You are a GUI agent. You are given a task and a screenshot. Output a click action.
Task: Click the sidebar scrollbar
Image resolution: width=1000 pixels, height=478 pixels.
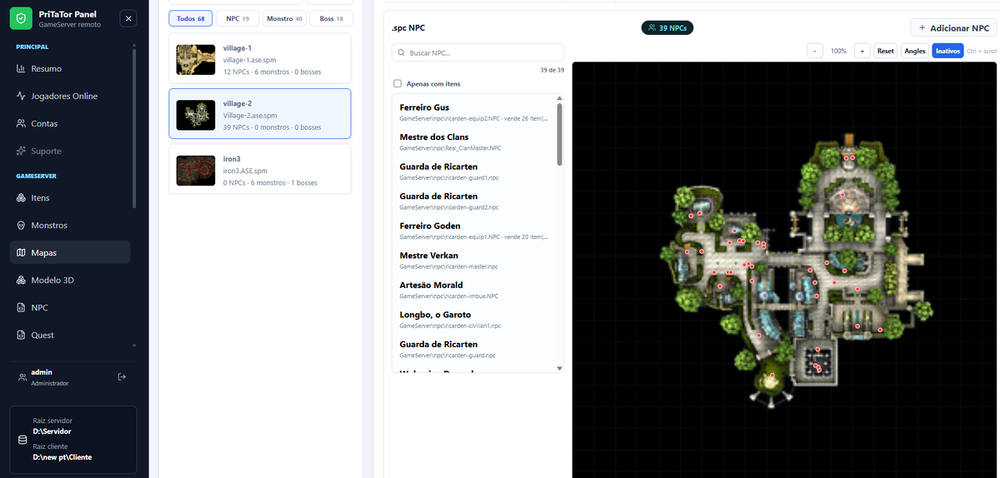pos(134,127)
